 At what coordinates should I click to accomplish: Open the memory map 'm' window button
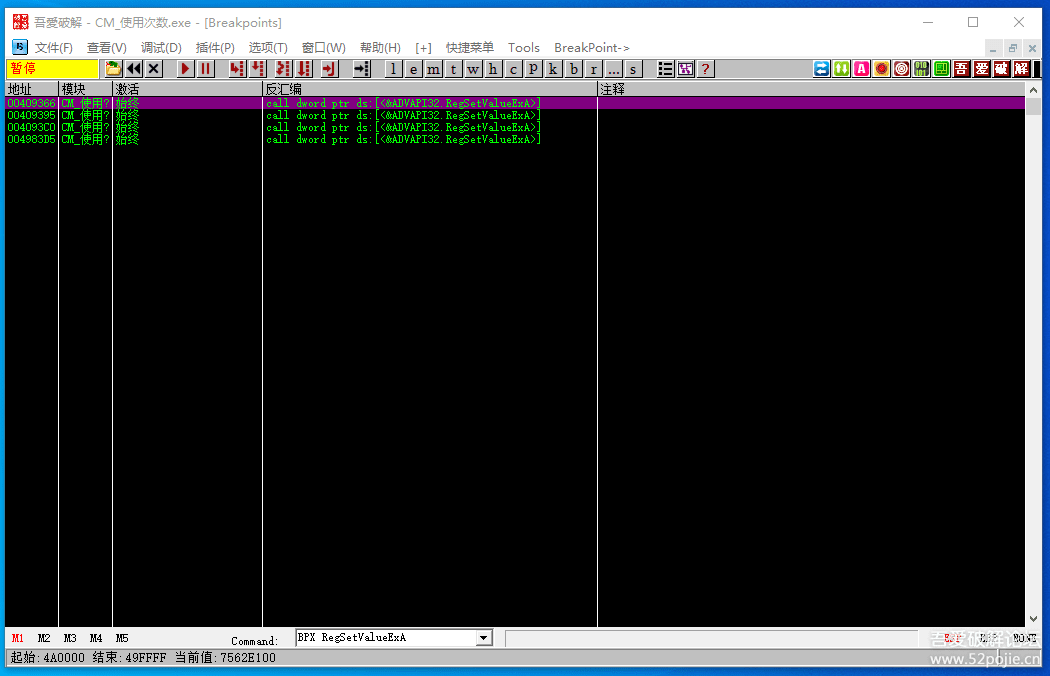pos(433,69)
